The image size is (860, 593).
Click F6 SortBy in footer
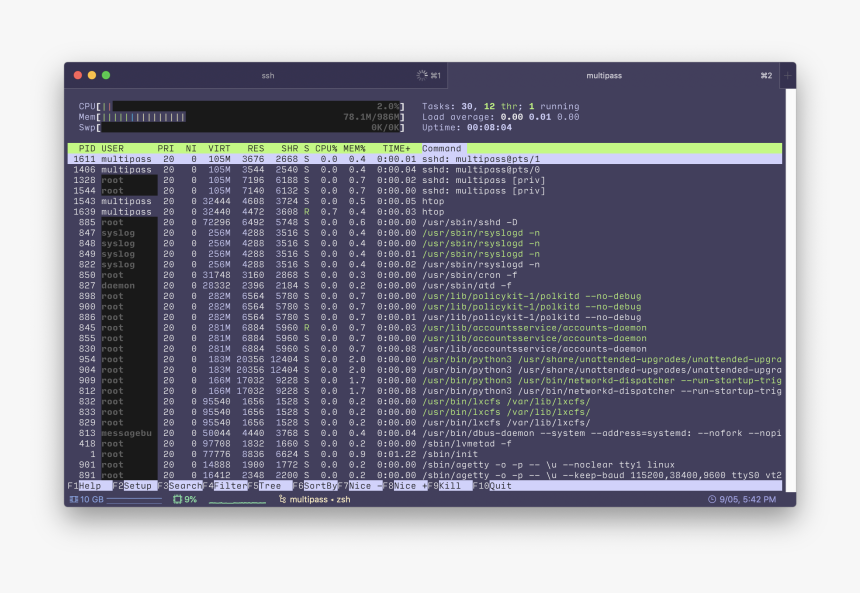(x=315, y=486)
